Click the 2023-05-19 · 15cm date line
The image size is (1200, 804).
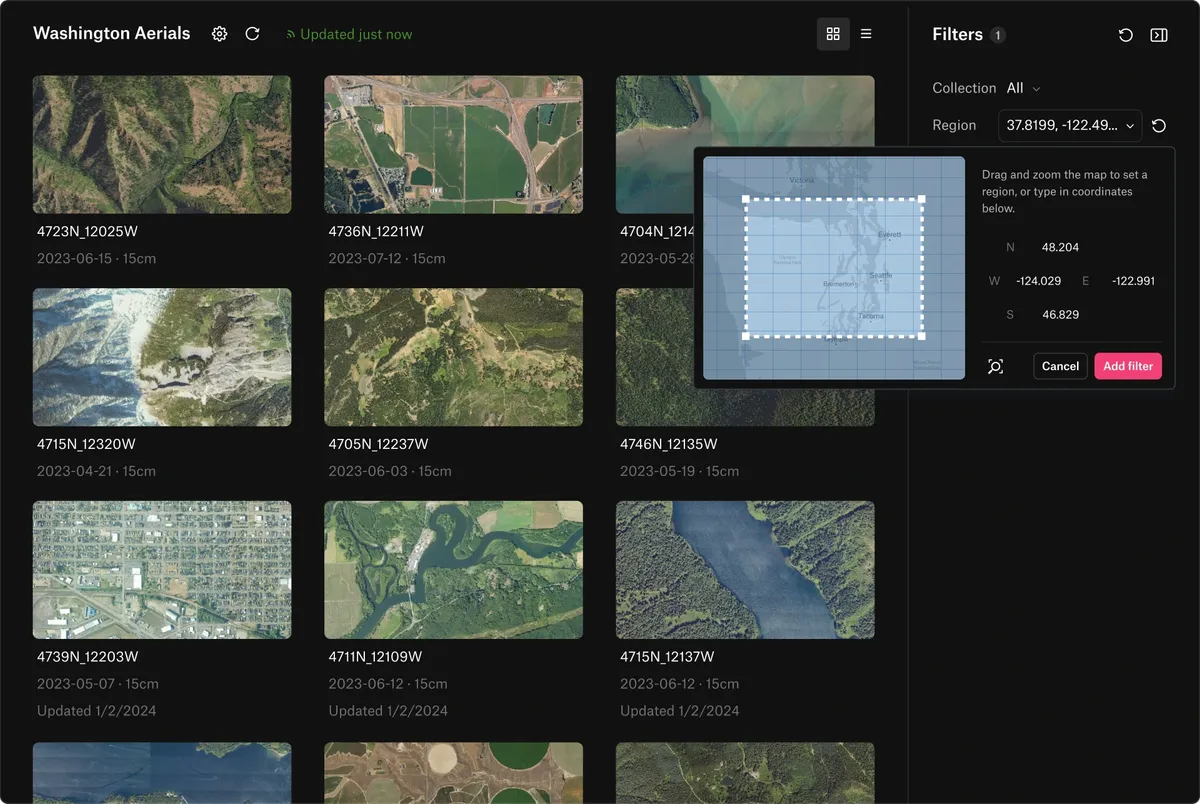[679, 471]
